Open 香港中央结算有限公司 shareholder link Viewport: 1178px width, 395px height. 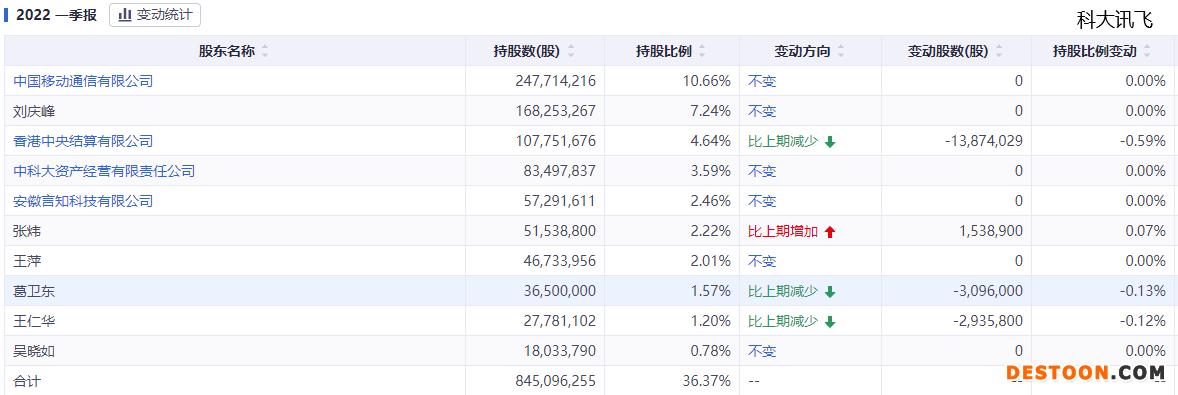(83, 141)
